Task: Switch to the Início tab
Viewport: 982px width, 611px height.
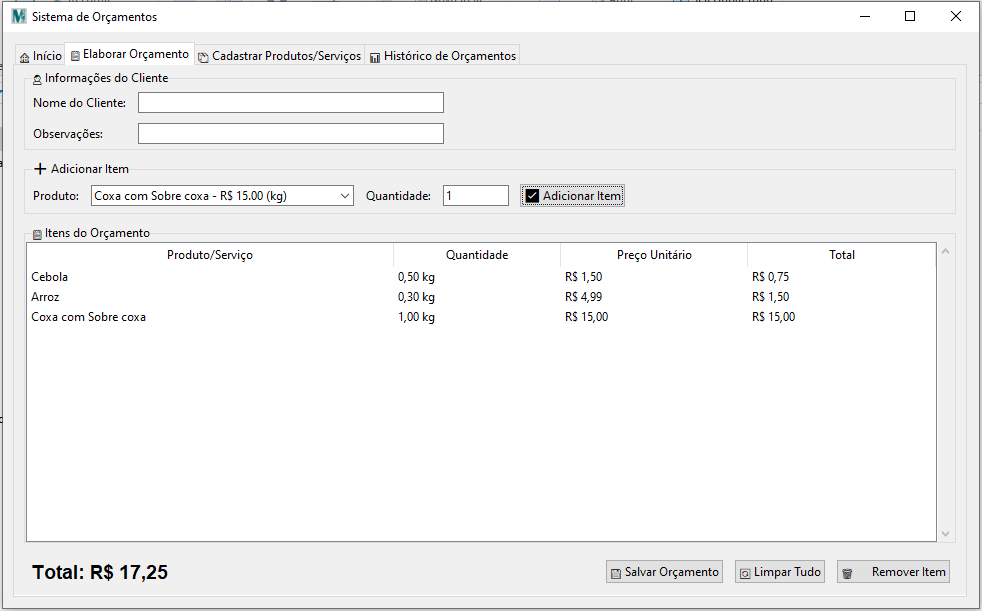Action: coord(40,57)
